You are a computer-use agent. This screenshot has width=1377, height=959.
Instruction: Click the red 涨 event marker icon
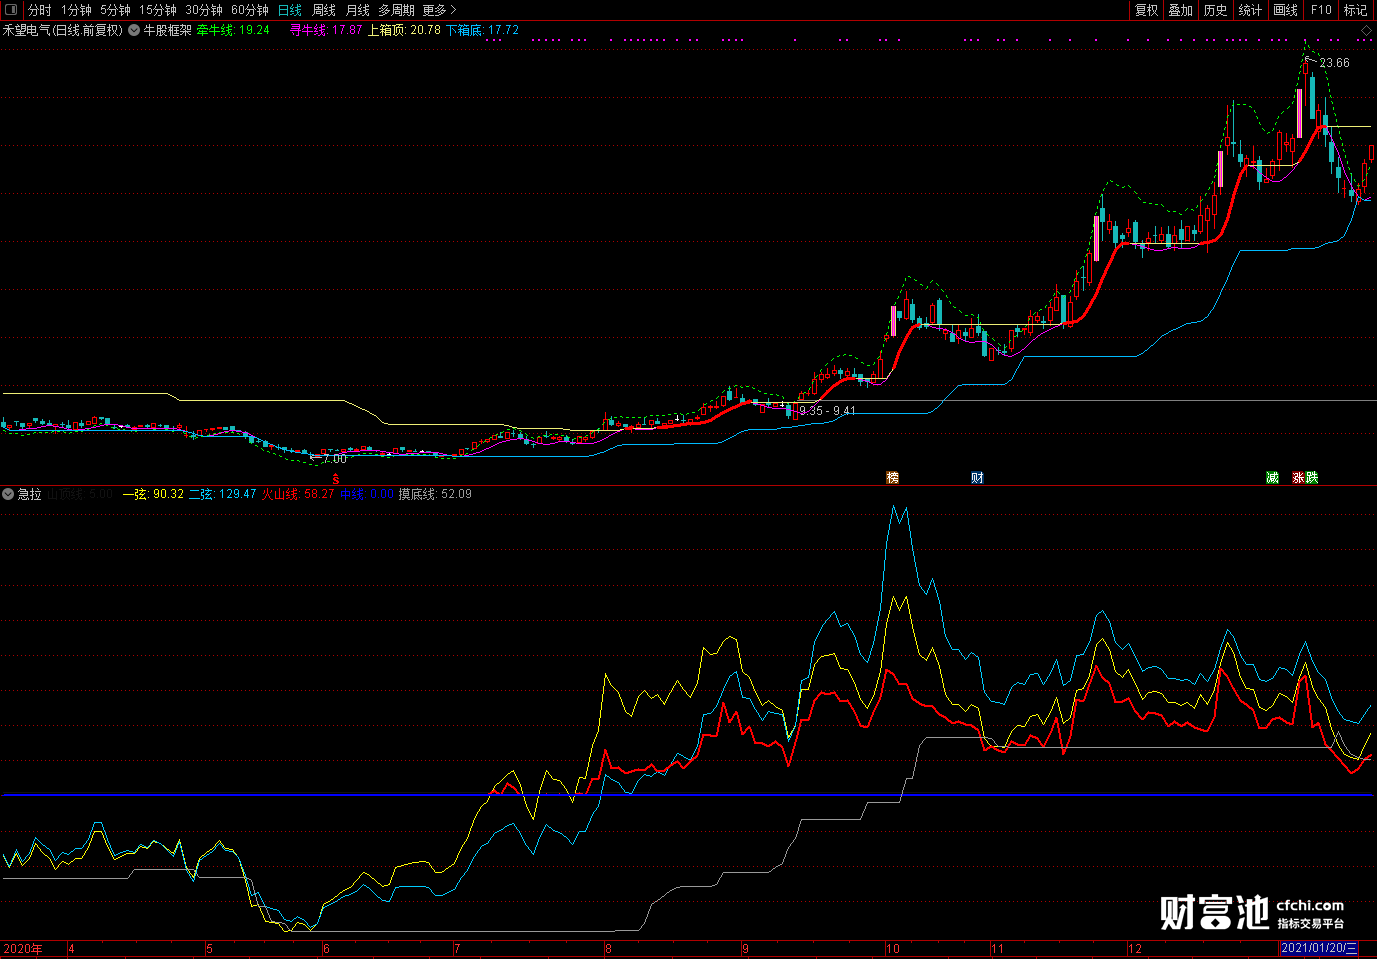[1298, 478]
